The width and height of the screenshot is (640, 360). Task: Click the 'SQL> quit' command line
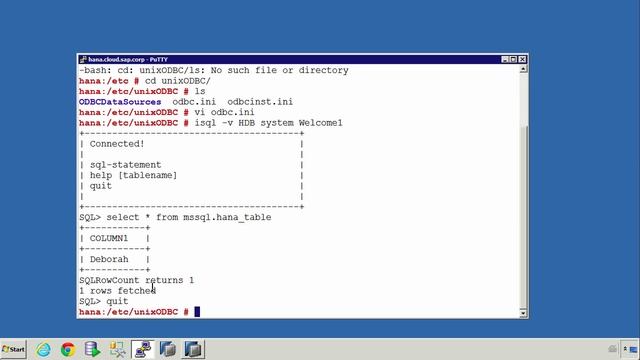click(104, 301)
